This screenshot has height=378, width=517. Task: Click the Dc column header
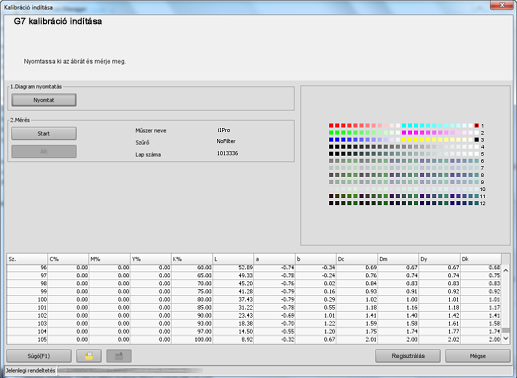click(x=357, y=259)
